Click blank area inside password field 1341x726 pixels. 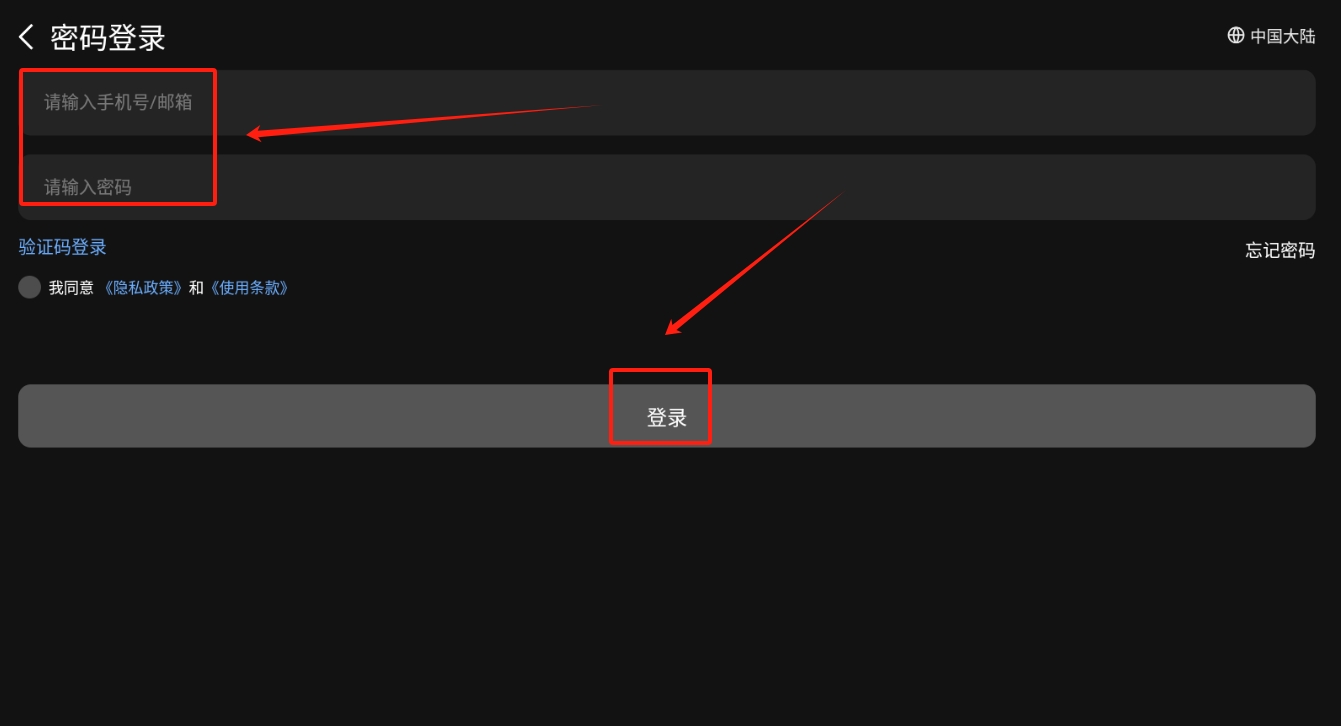tap(800, 187)
